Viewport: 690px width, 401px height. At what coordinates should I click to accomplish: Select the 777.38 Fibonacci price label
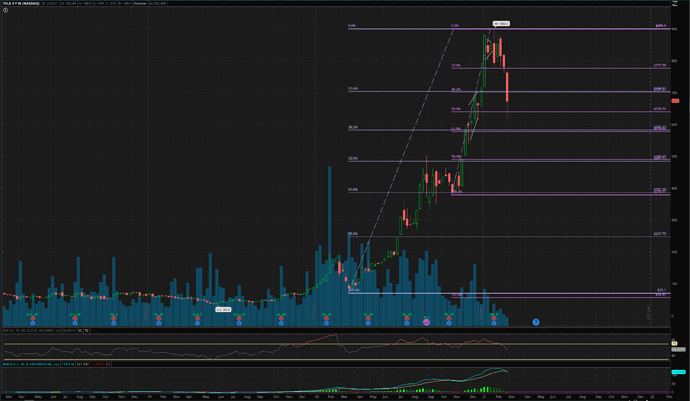click(x=660, y=68)
